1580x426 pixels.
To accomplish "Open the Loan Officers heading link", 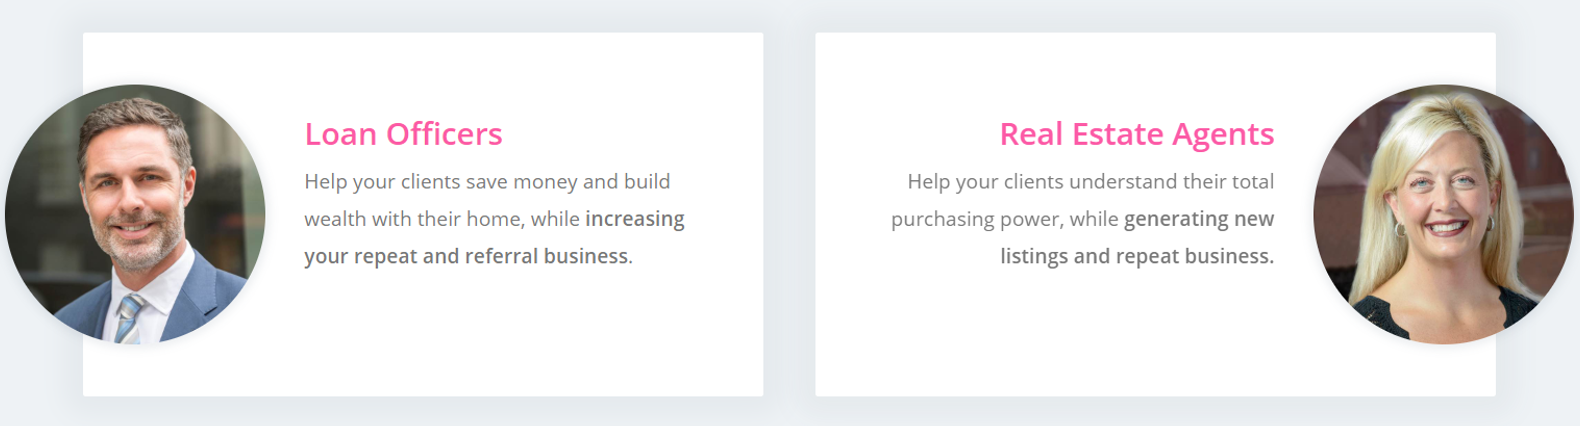I will click(x=403, y=134).
